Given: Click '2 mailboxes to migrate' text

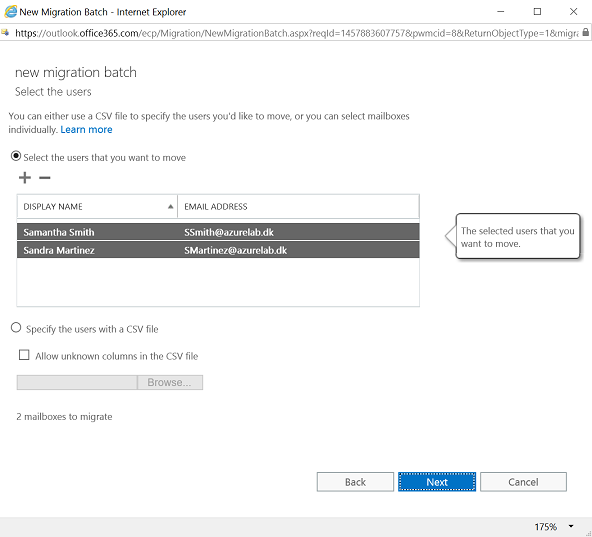Looking at the screenshot, I should coord(64,417).
